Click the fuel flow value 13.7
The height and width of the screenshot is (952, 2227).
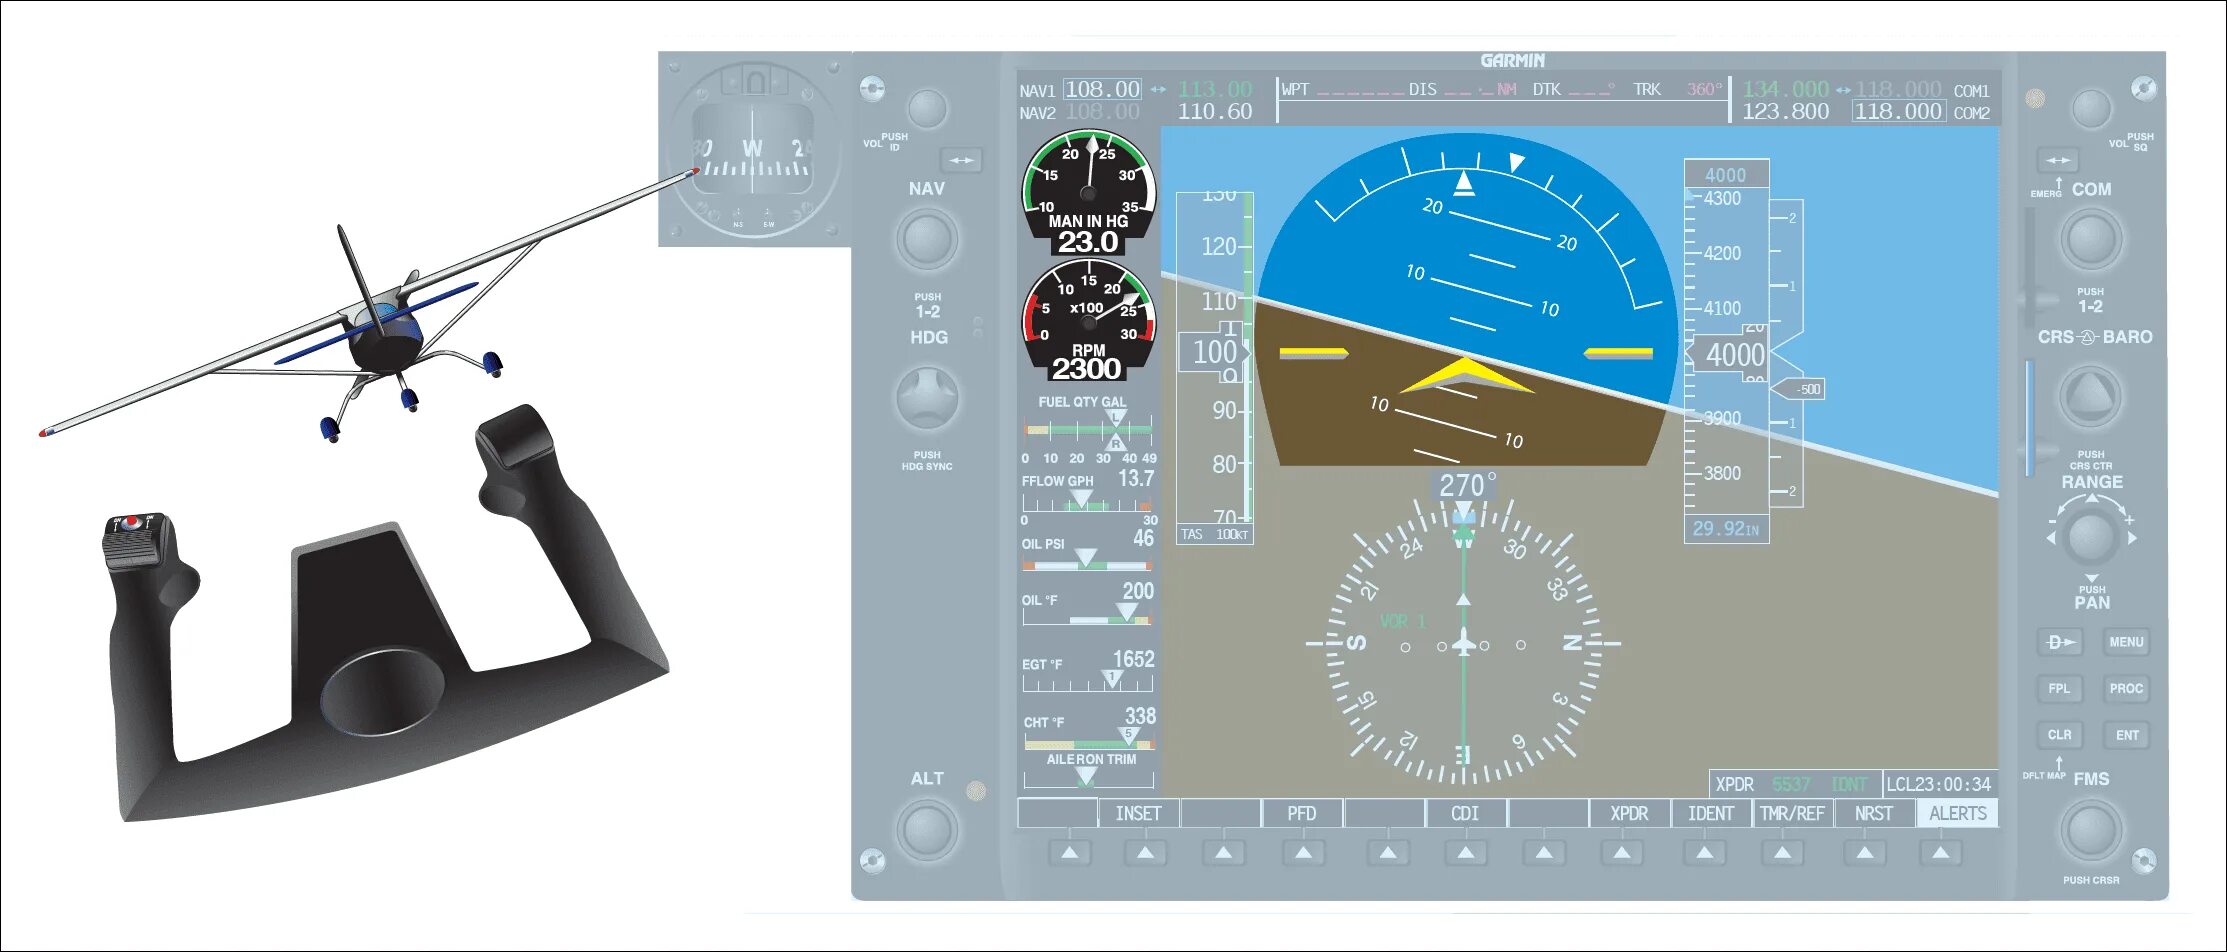click(x=1136, y=479)
